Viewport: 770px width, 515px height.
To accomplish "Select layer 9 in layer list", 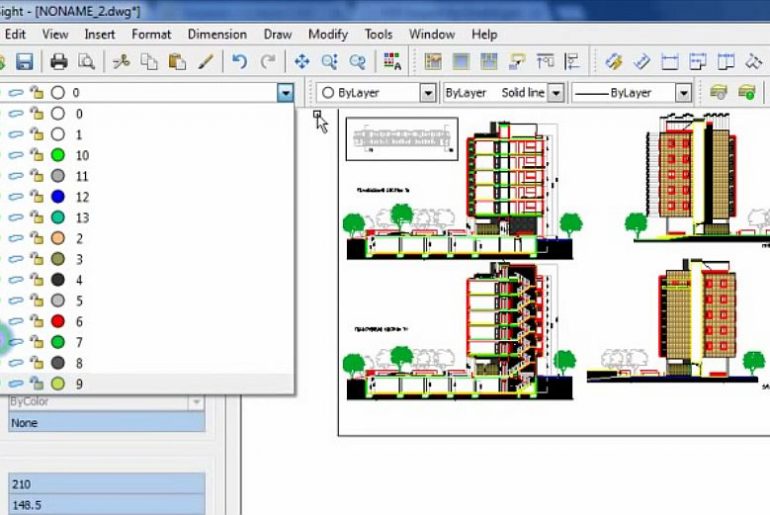I will pyautogui.click(x=79, y=384).
